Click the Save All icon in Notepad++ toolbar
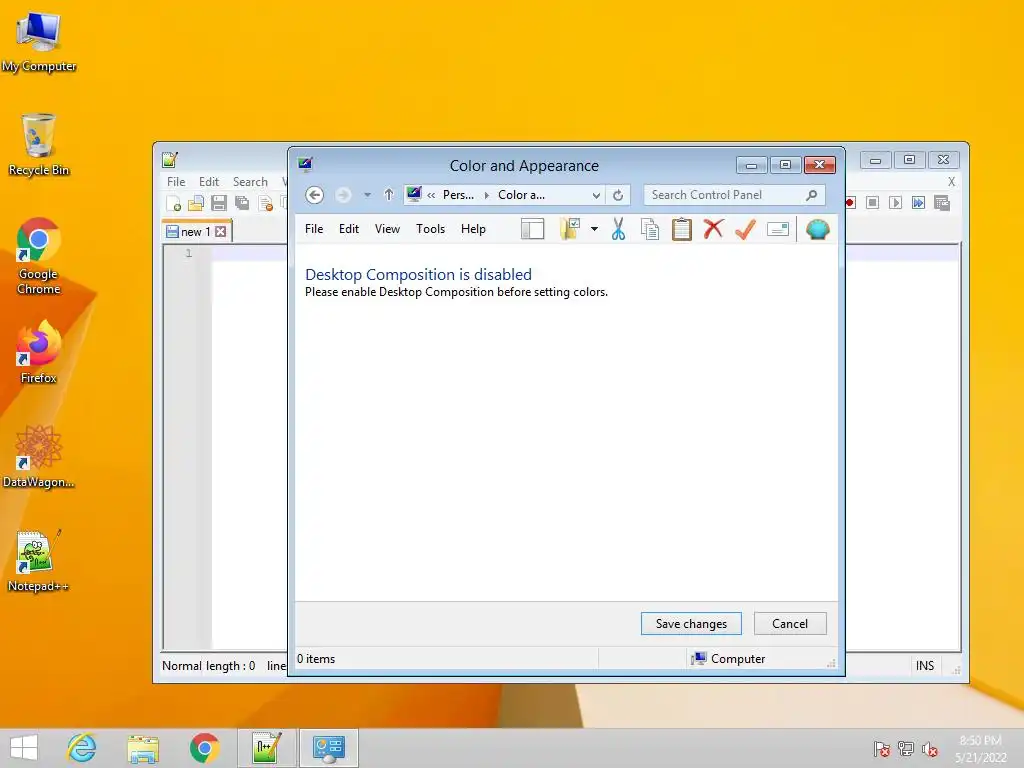This screenshot has width=1024, height=768. pyautogui.click(x=242, y=203)
